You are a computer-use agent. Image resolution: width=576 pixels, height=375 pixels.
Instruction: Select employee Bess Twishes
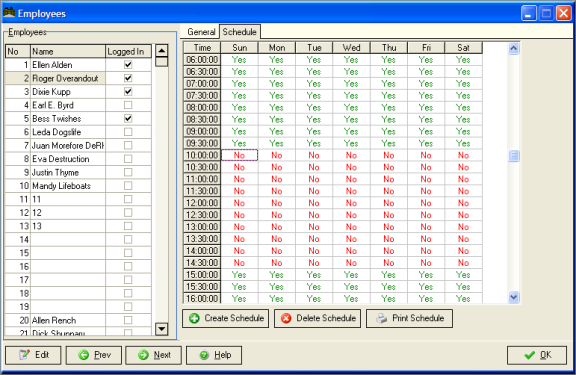point(68,119)
